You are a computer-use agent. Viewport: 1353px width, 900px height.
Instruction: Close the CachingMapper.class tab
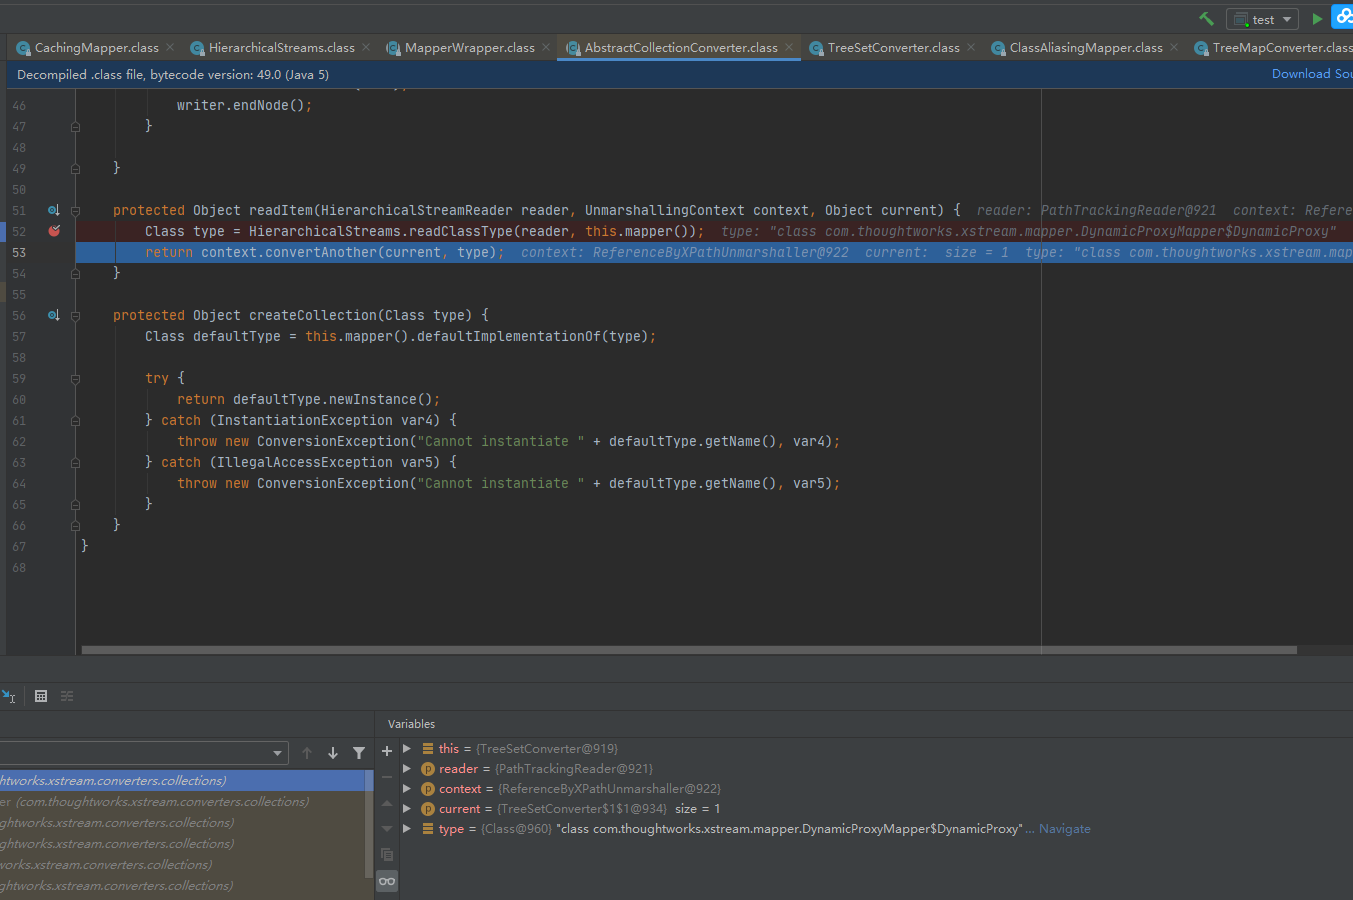click(x=170, y=47)
